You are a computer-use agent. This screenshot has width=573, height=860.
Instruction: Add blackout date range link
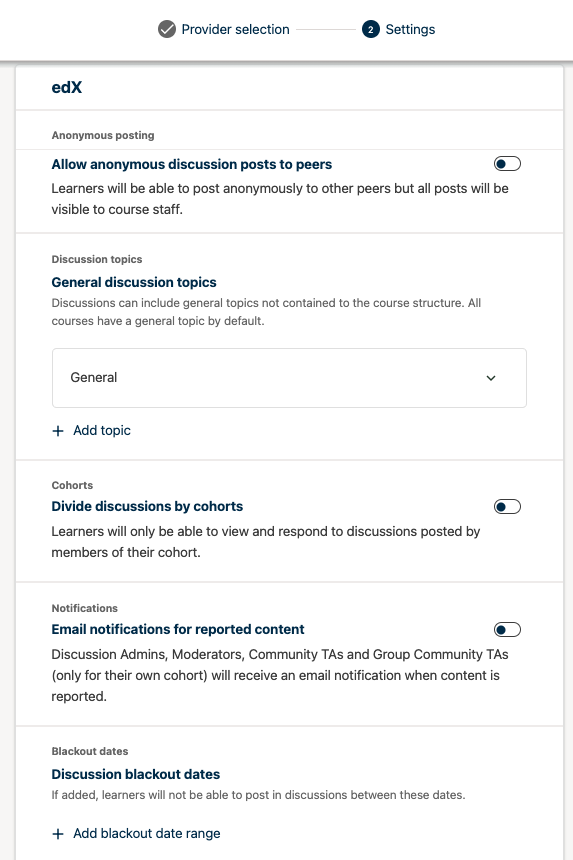tap(147, 833)
